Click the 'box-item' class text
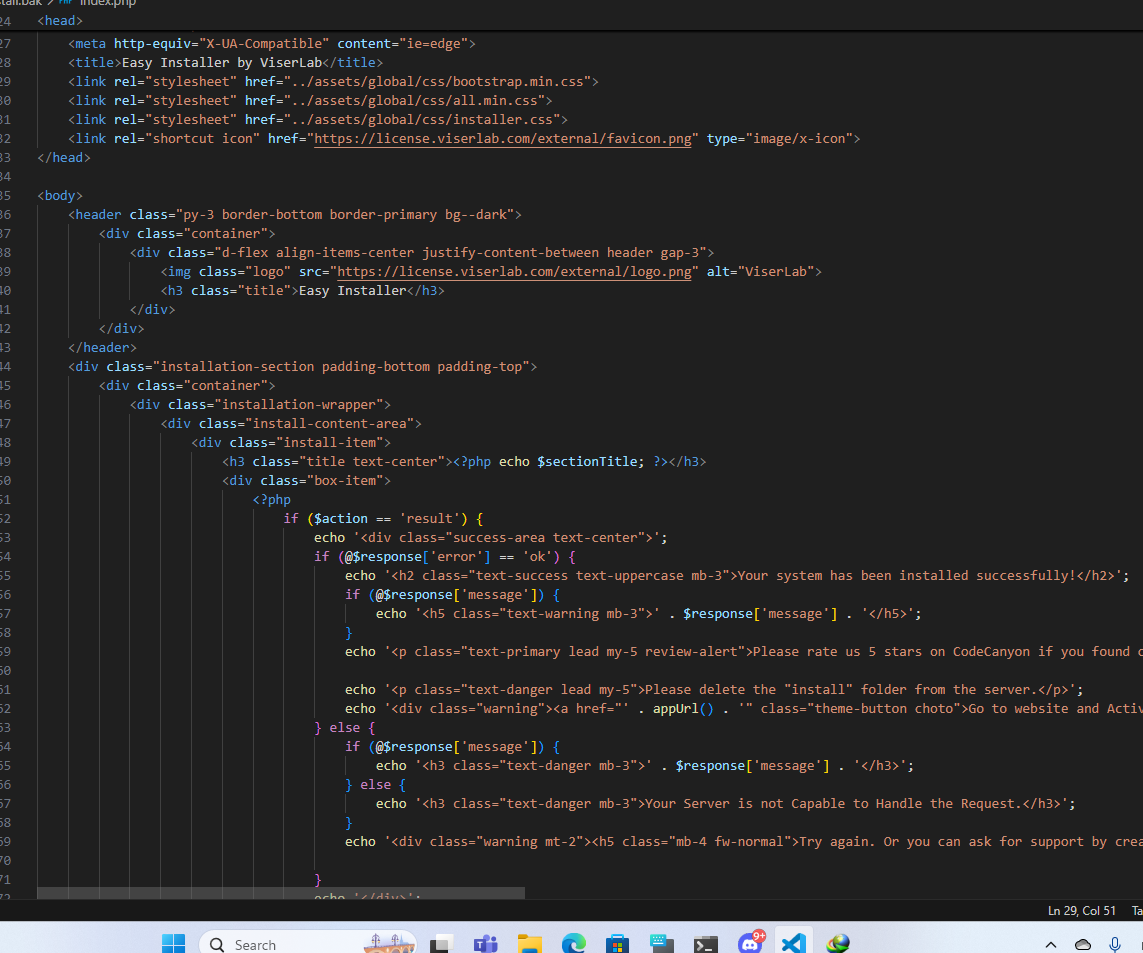1143x953 pixels. pyautogui.click(x=345, y=481)
